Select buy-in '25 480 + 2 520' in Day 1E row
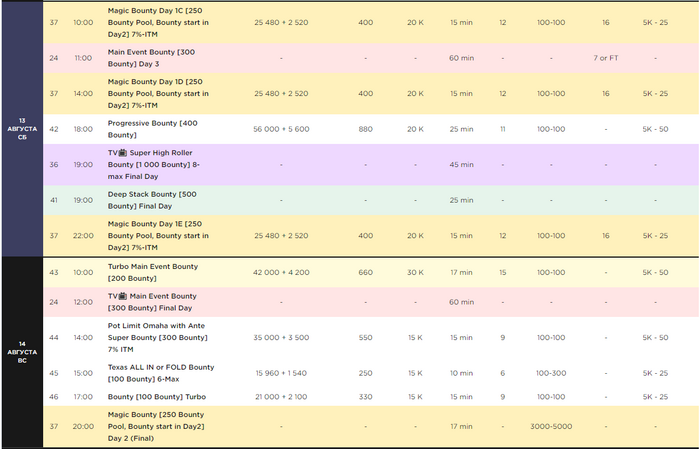The height and width of the screenshot is (449, 700). [281, 236]
